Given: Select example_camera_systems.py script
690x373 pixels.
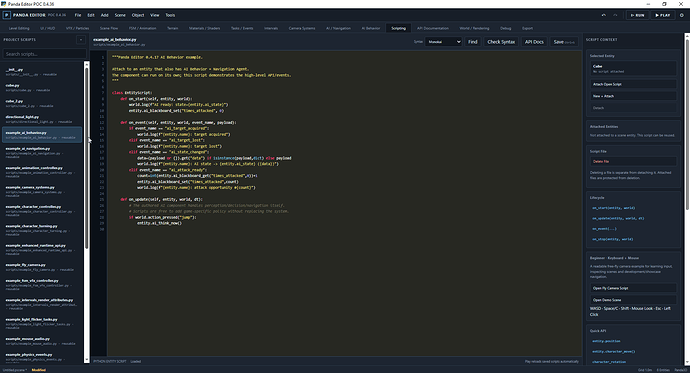Looking at the screenshot, I should (42, 190).
